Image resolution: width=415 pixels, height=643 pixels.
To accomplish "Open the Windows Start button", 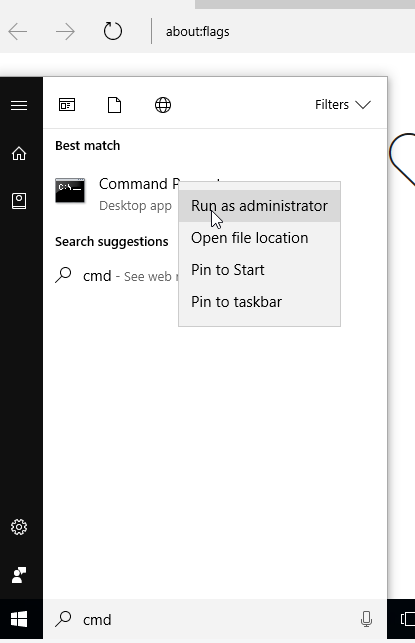I will 19,619.
